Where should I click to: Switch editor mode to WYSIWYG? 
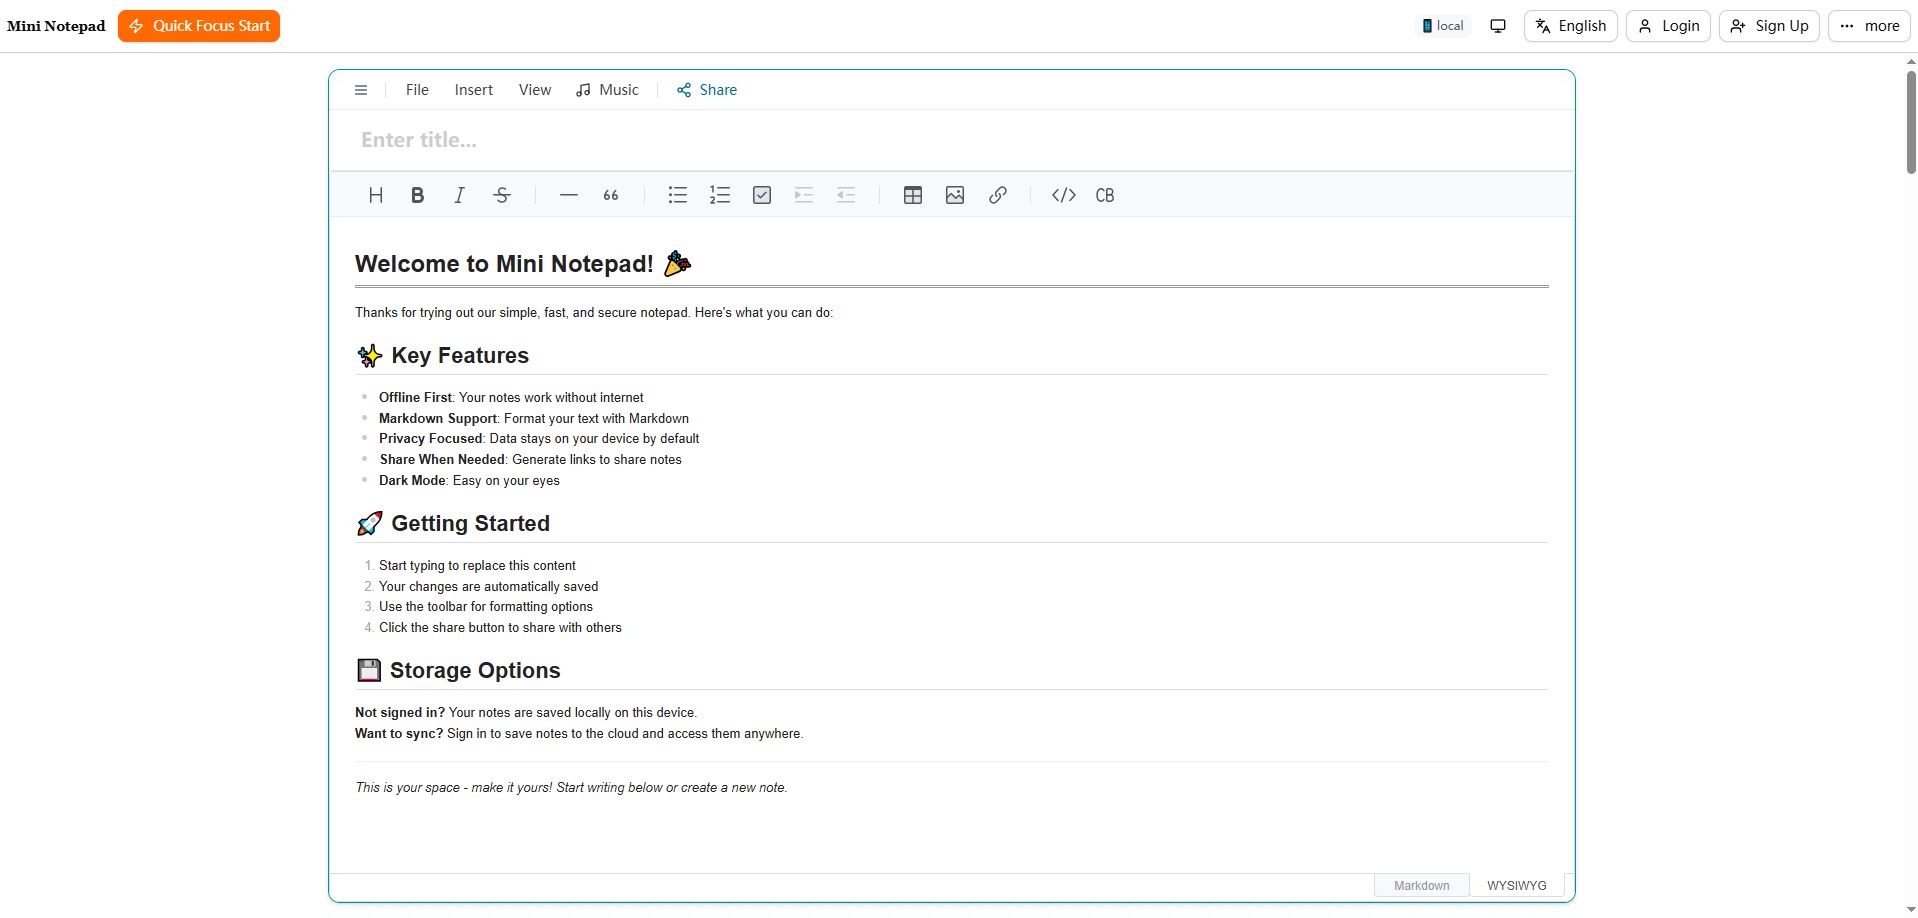(1516, 885)
